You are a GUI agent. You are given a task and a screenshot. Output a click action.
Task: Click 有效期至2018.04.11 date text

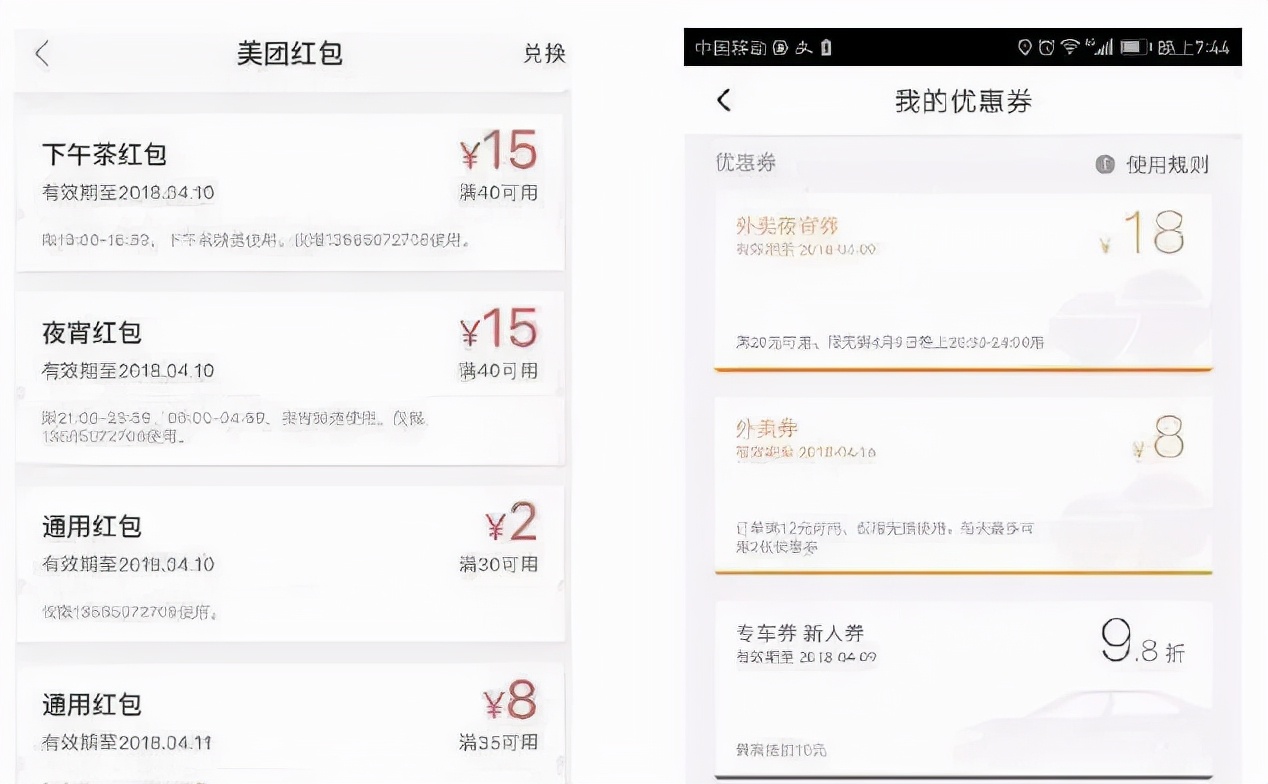pyautogui.click(x=127, y=743)
